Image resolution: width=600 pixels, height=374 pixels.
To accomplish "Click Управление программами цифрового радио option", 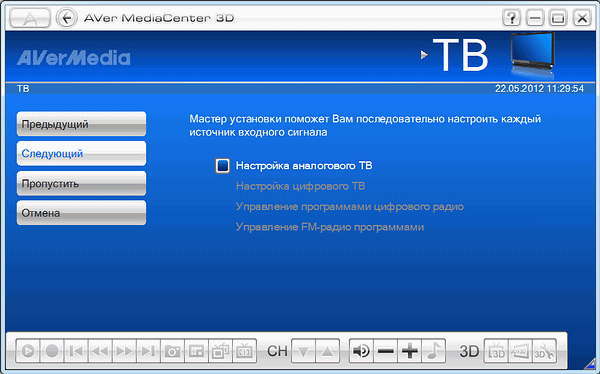I will 350,207.
